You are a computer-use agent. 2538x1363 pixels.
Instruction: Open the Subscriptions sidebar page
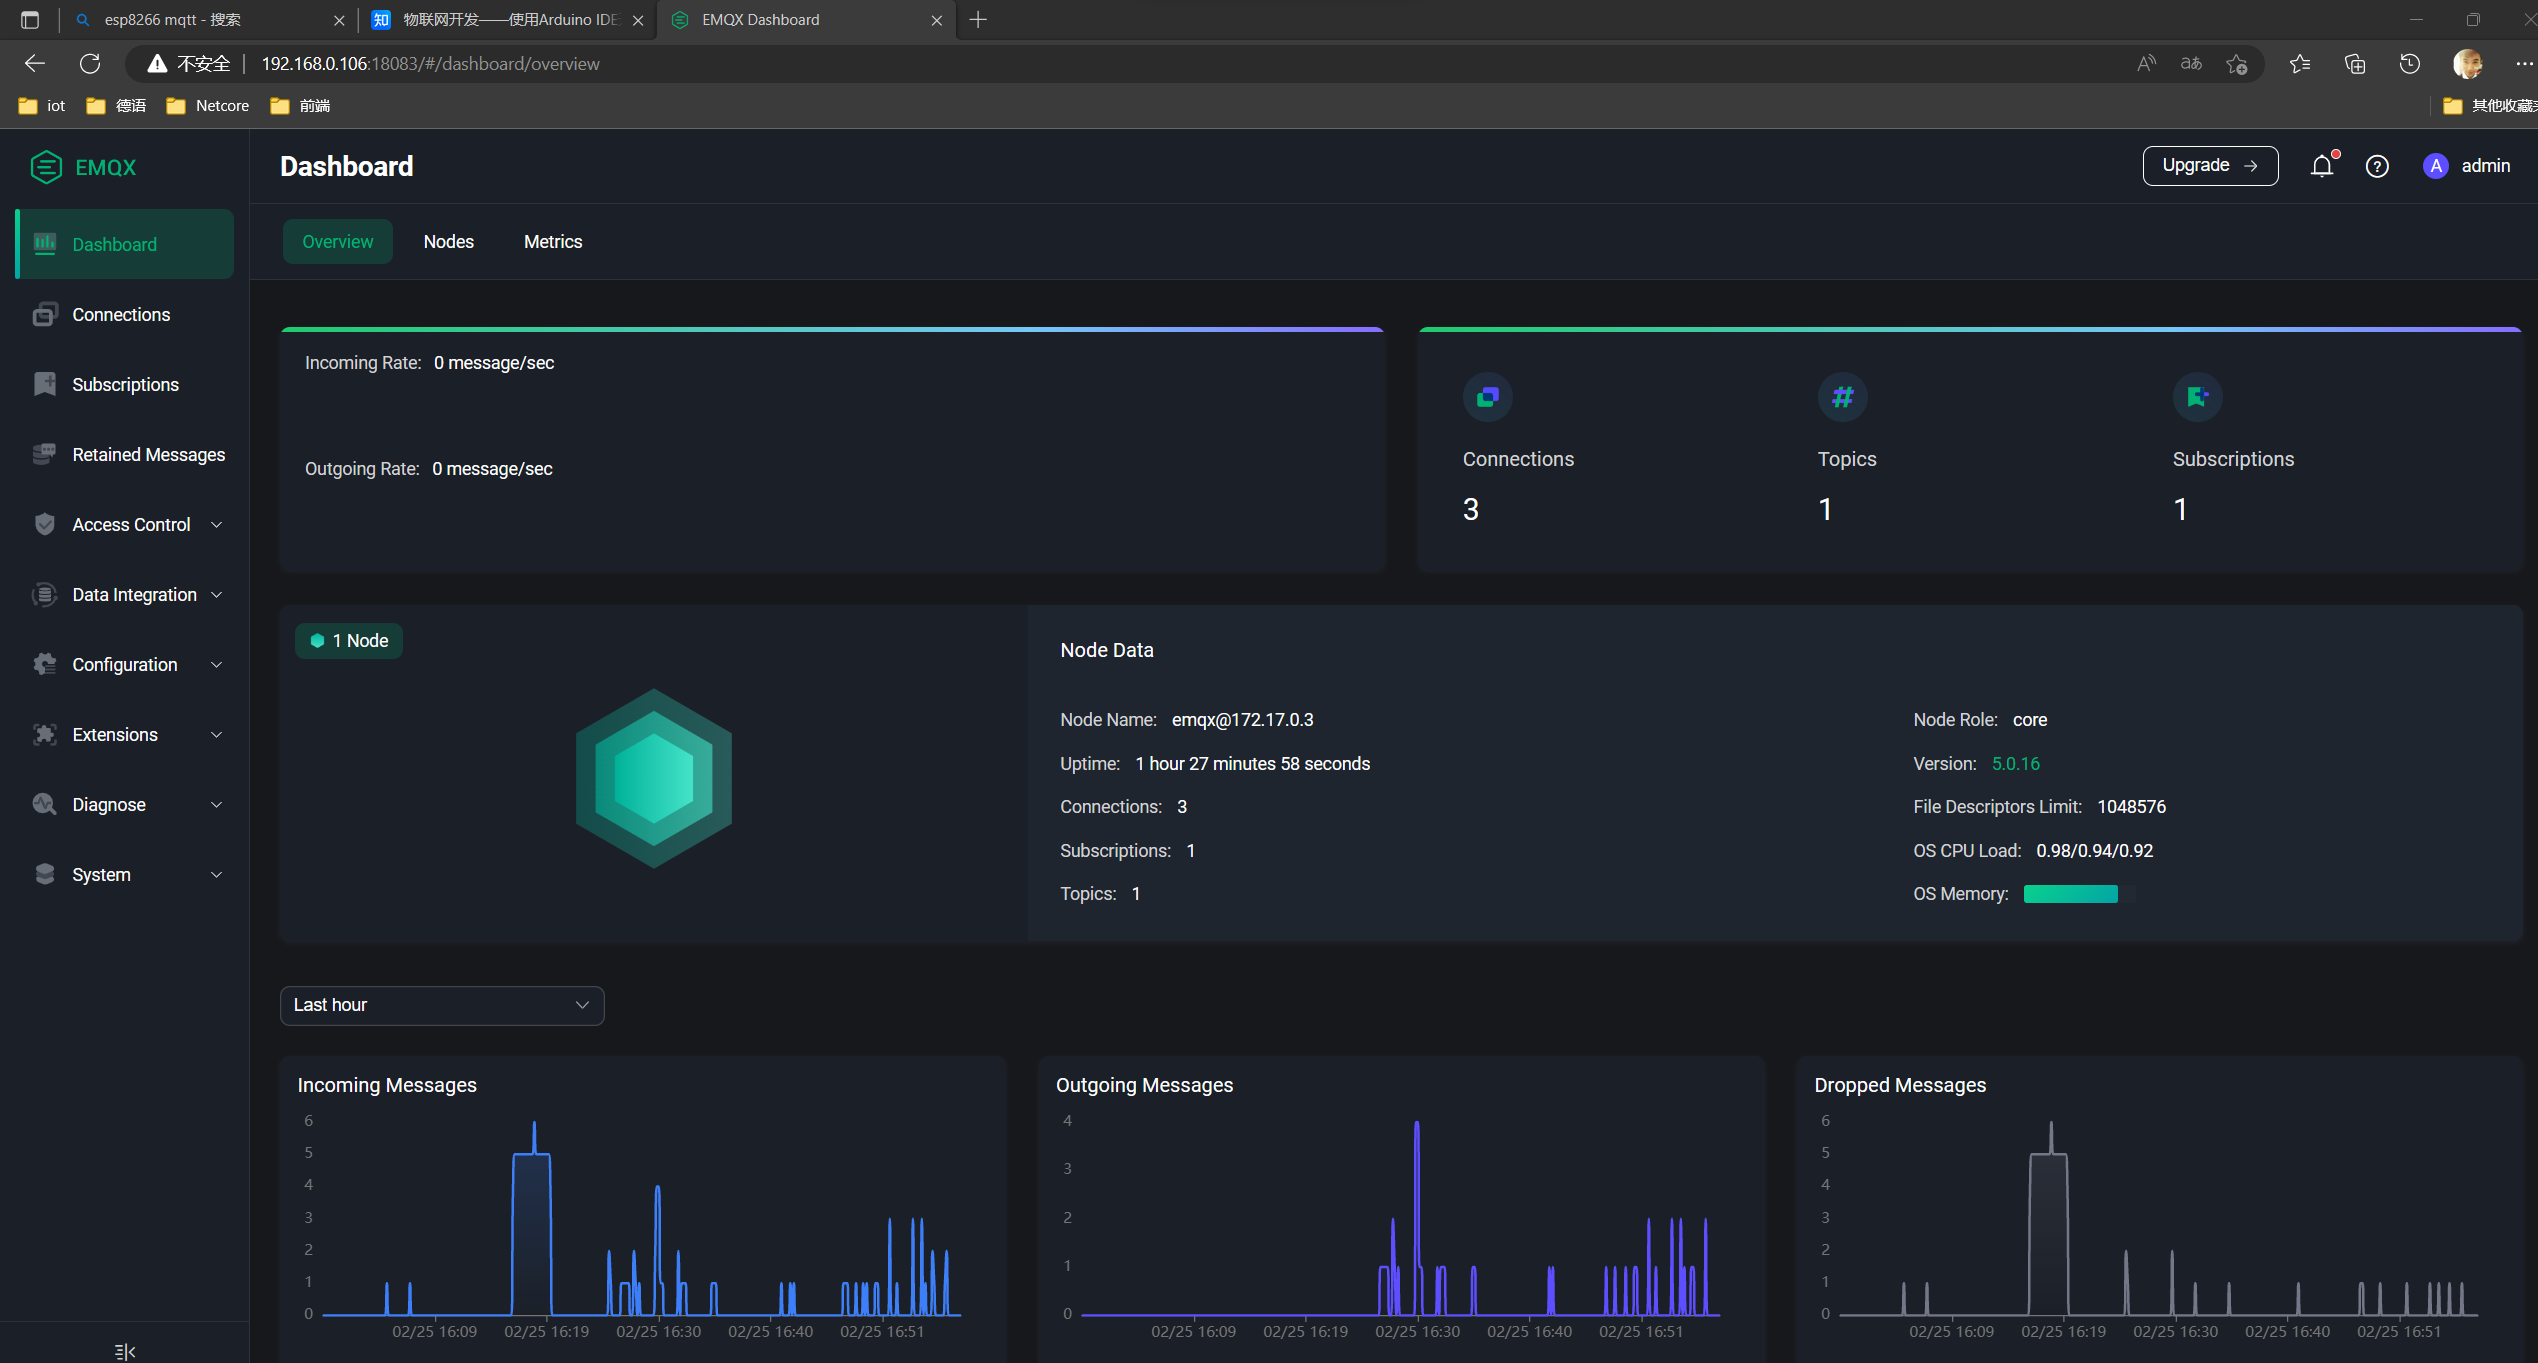(125, 385)
